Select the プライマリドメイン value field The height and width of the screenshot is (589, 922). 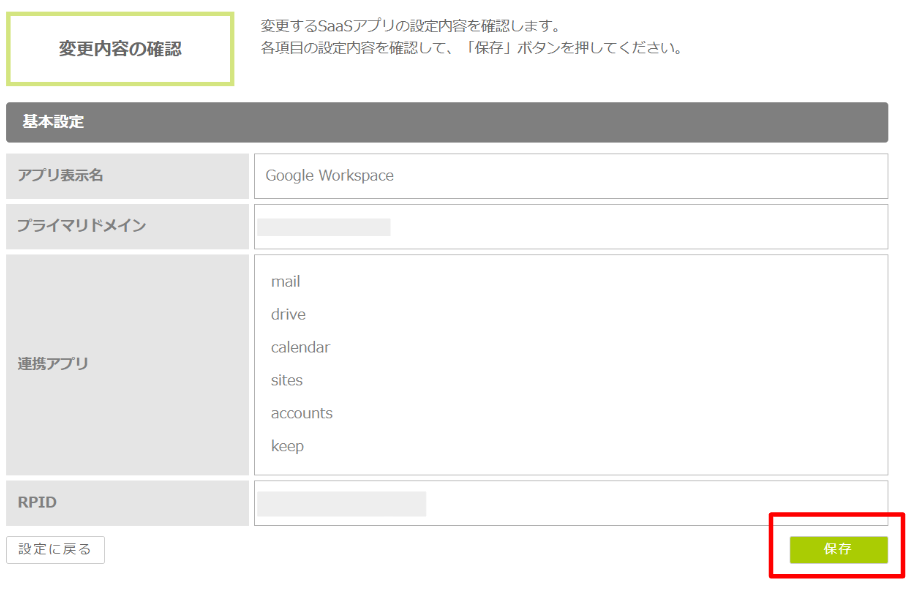pos(570,227)
